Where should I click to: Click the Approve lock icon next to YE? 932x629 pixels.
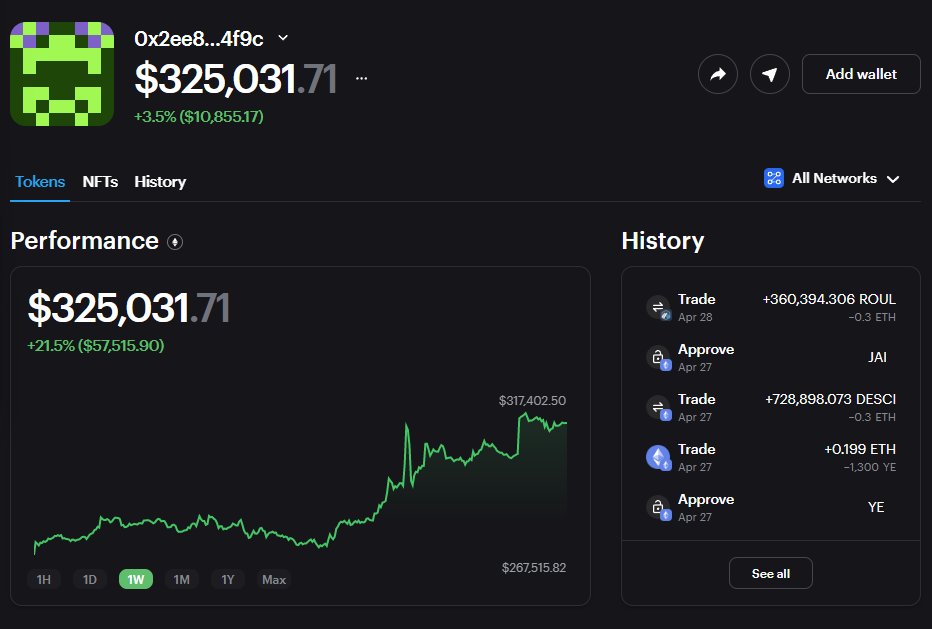660,507
